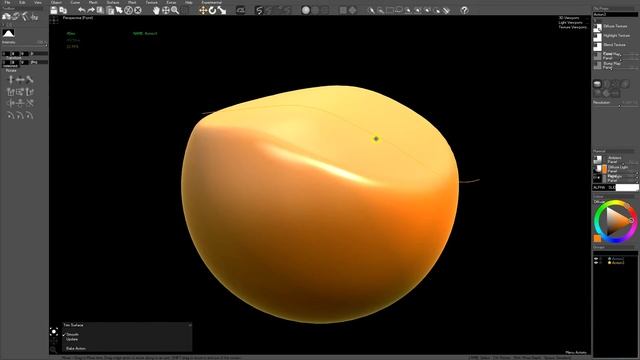Open the Perspective (Front) viewport label
The height and width of the screenshot is (360, 640).
78,18
